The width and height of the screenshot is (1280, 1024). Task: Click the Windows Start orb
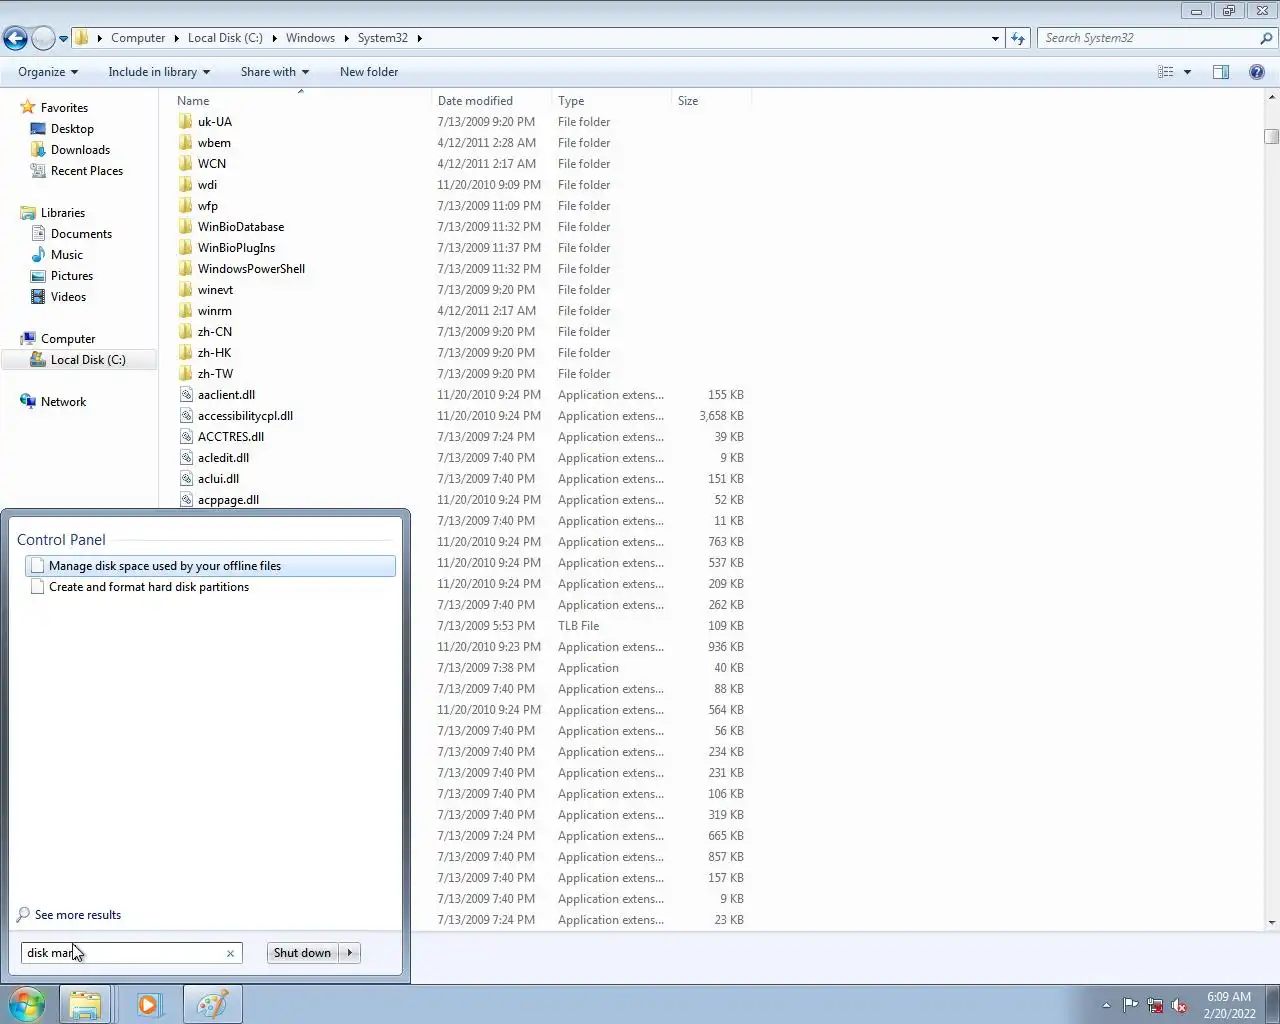pos(27,1004)
